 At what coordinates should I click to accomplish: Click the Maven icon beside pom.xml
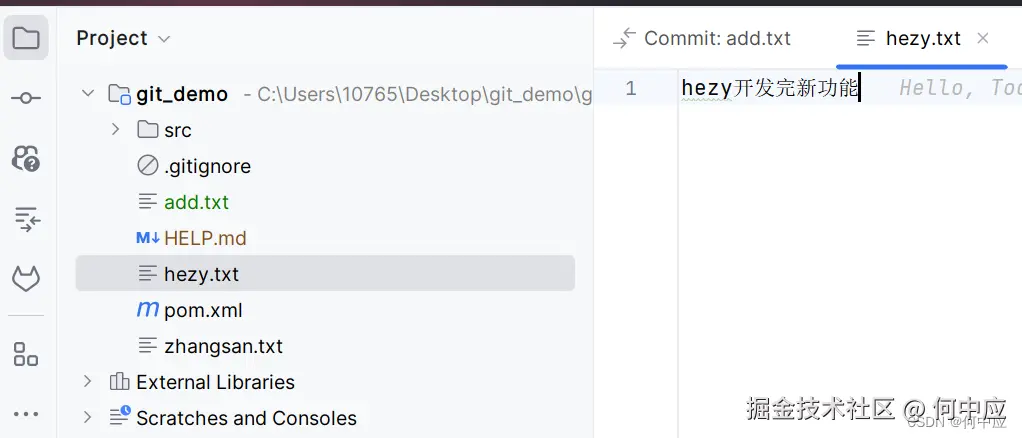[148, 310]
